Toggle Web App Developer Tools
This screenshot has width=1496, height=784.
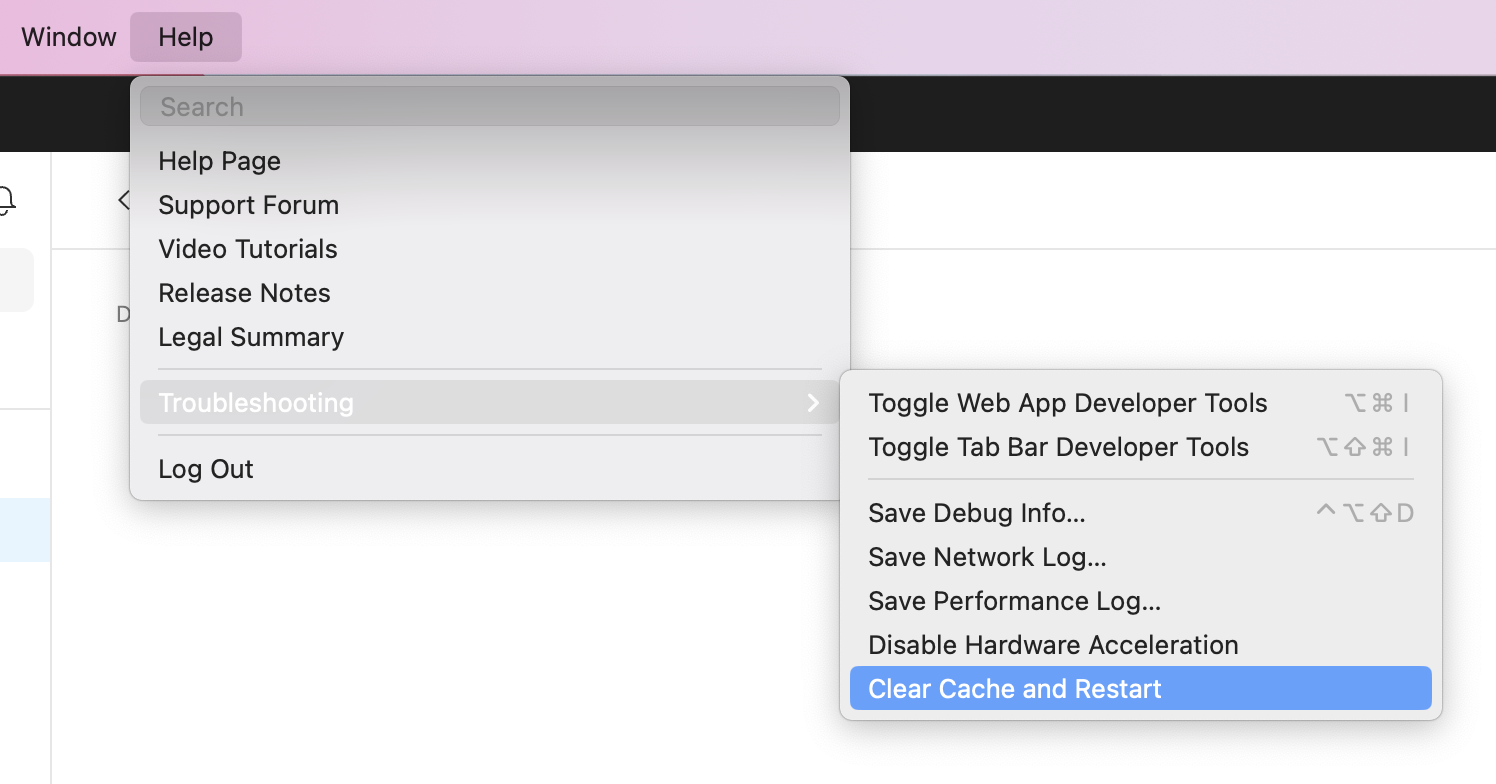pos(1141,403)
